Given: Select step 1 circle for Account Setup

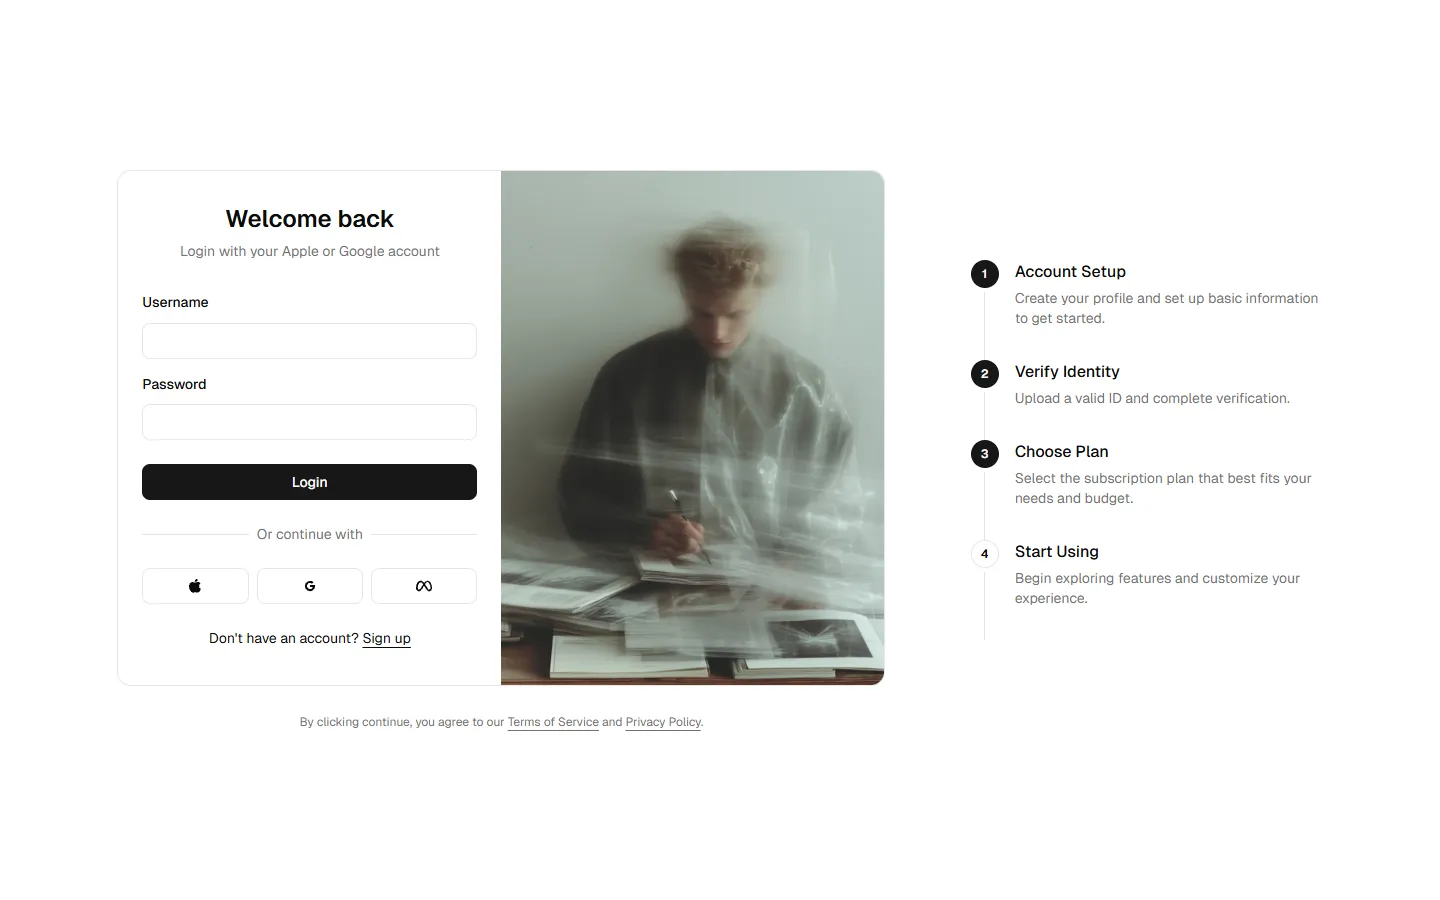Looking at the screenshot, I should pyautogui.click(x=985, y=274).
